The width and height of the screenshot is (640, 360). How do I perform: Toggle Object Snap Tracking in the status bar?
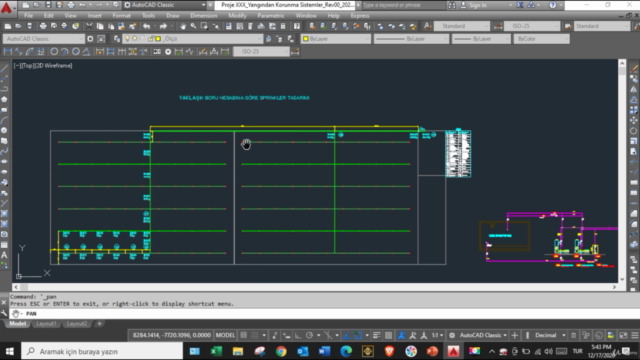pyautogui.click(x=347, y=335)
